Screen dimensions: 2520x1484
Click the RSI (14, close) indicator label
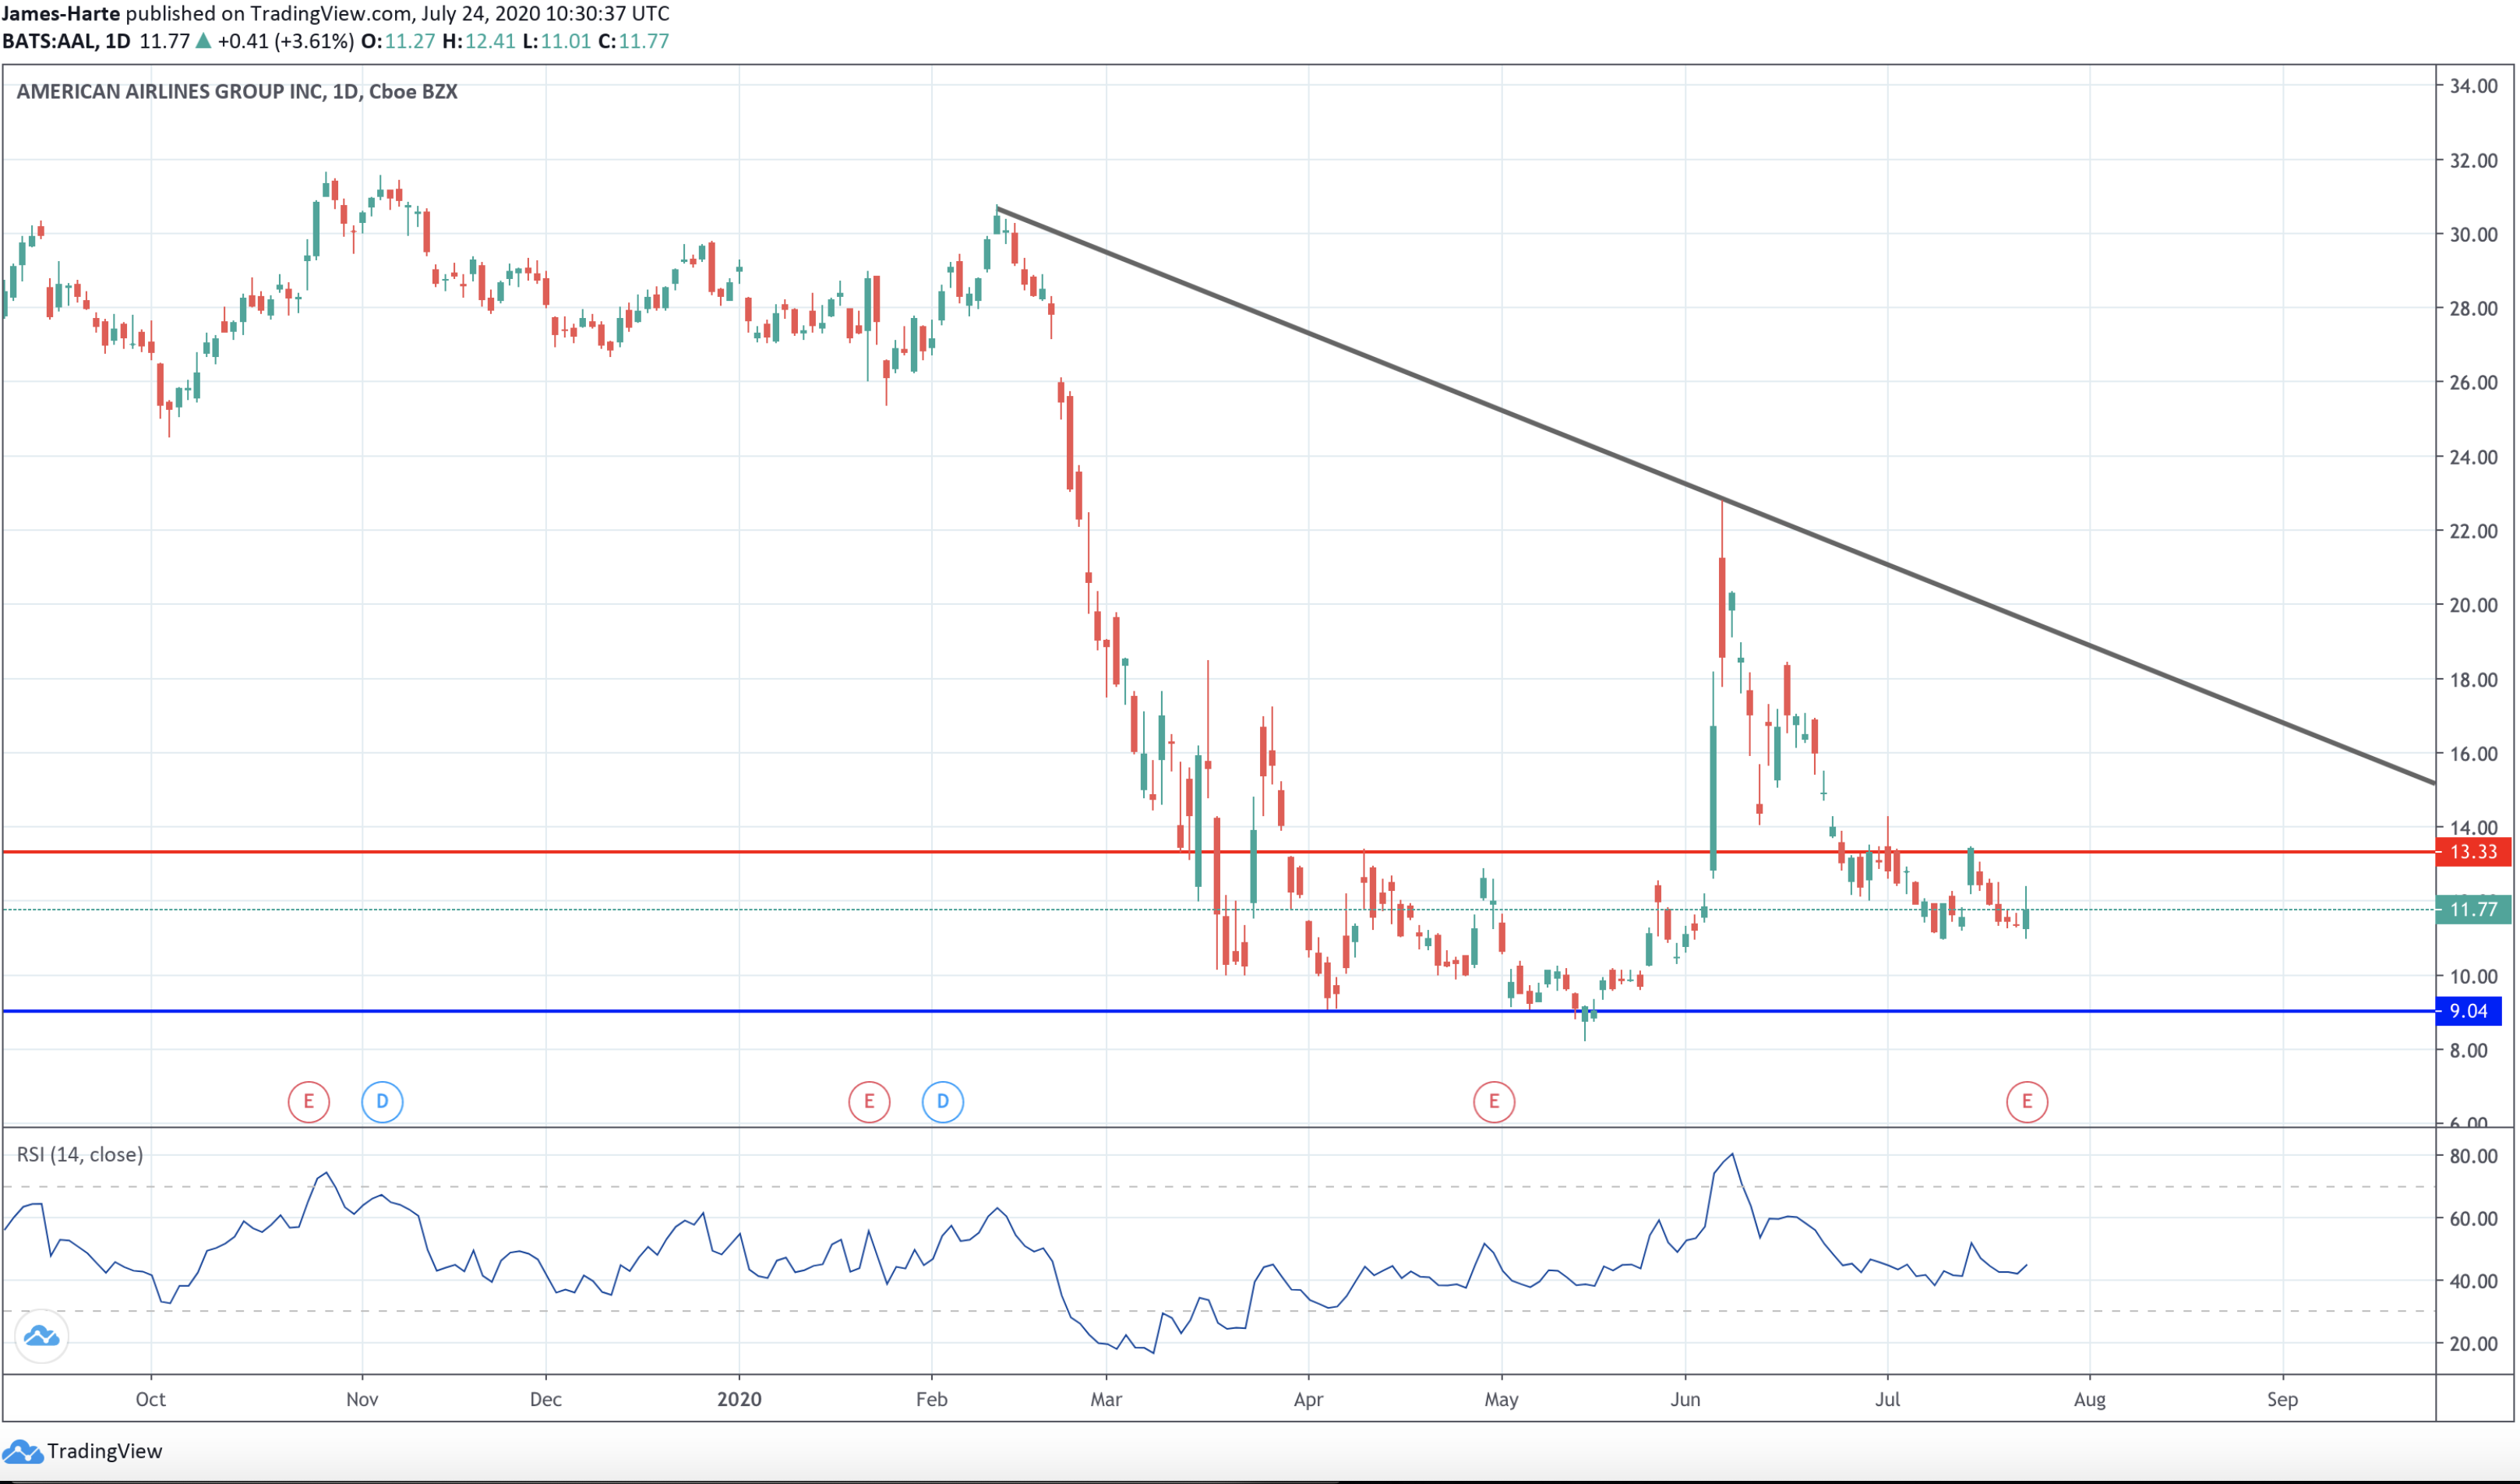pos(80,1155)
